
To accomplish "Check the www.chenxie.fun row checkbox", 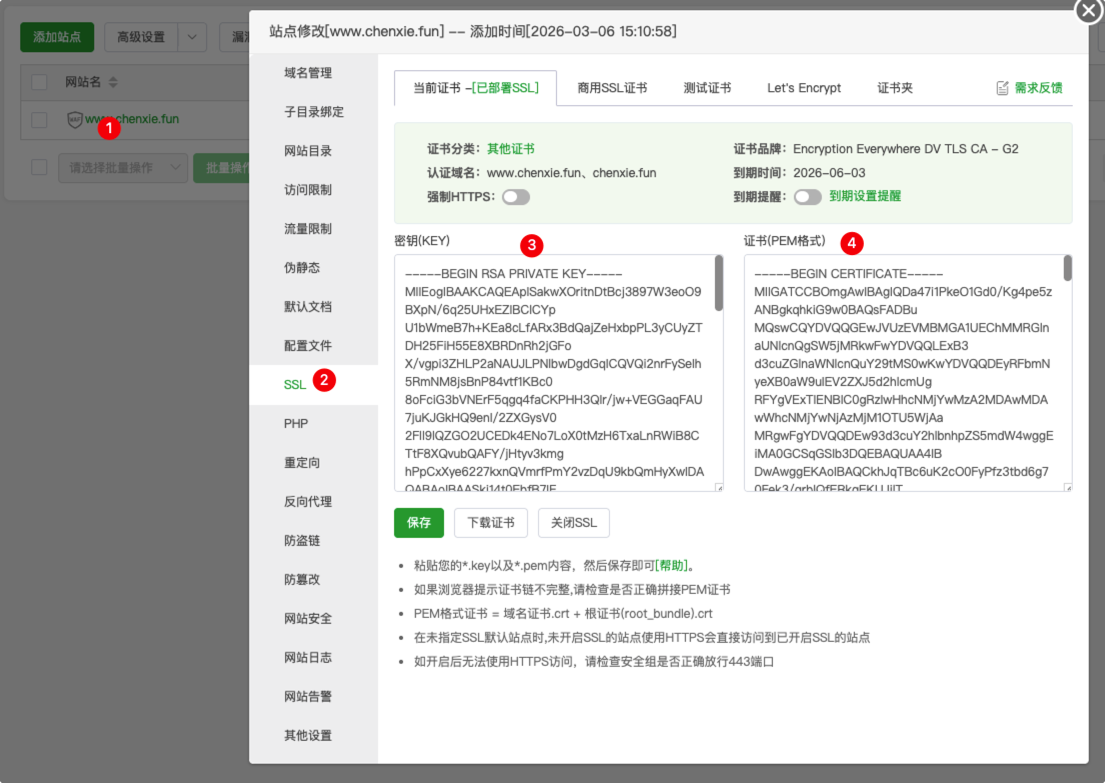I will pyautogui.click(x=39, y=120).
